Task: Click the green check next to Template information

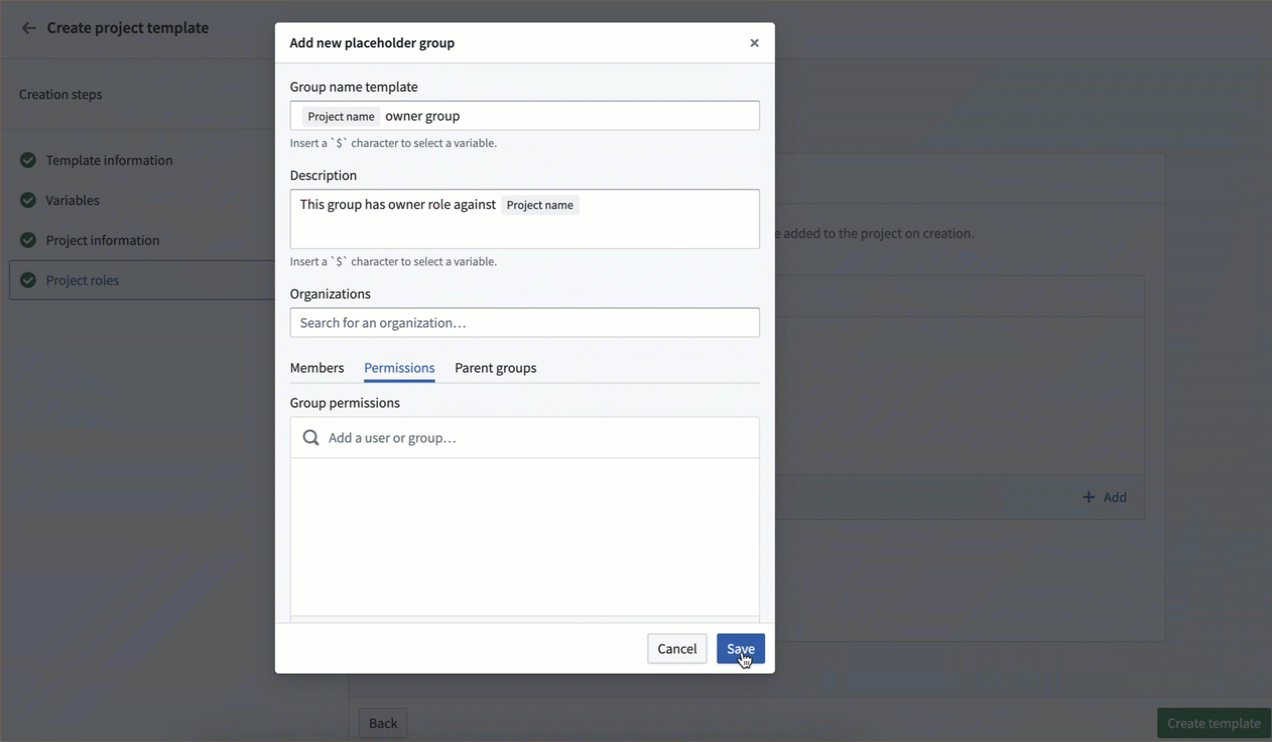Action: coord(28,160)
